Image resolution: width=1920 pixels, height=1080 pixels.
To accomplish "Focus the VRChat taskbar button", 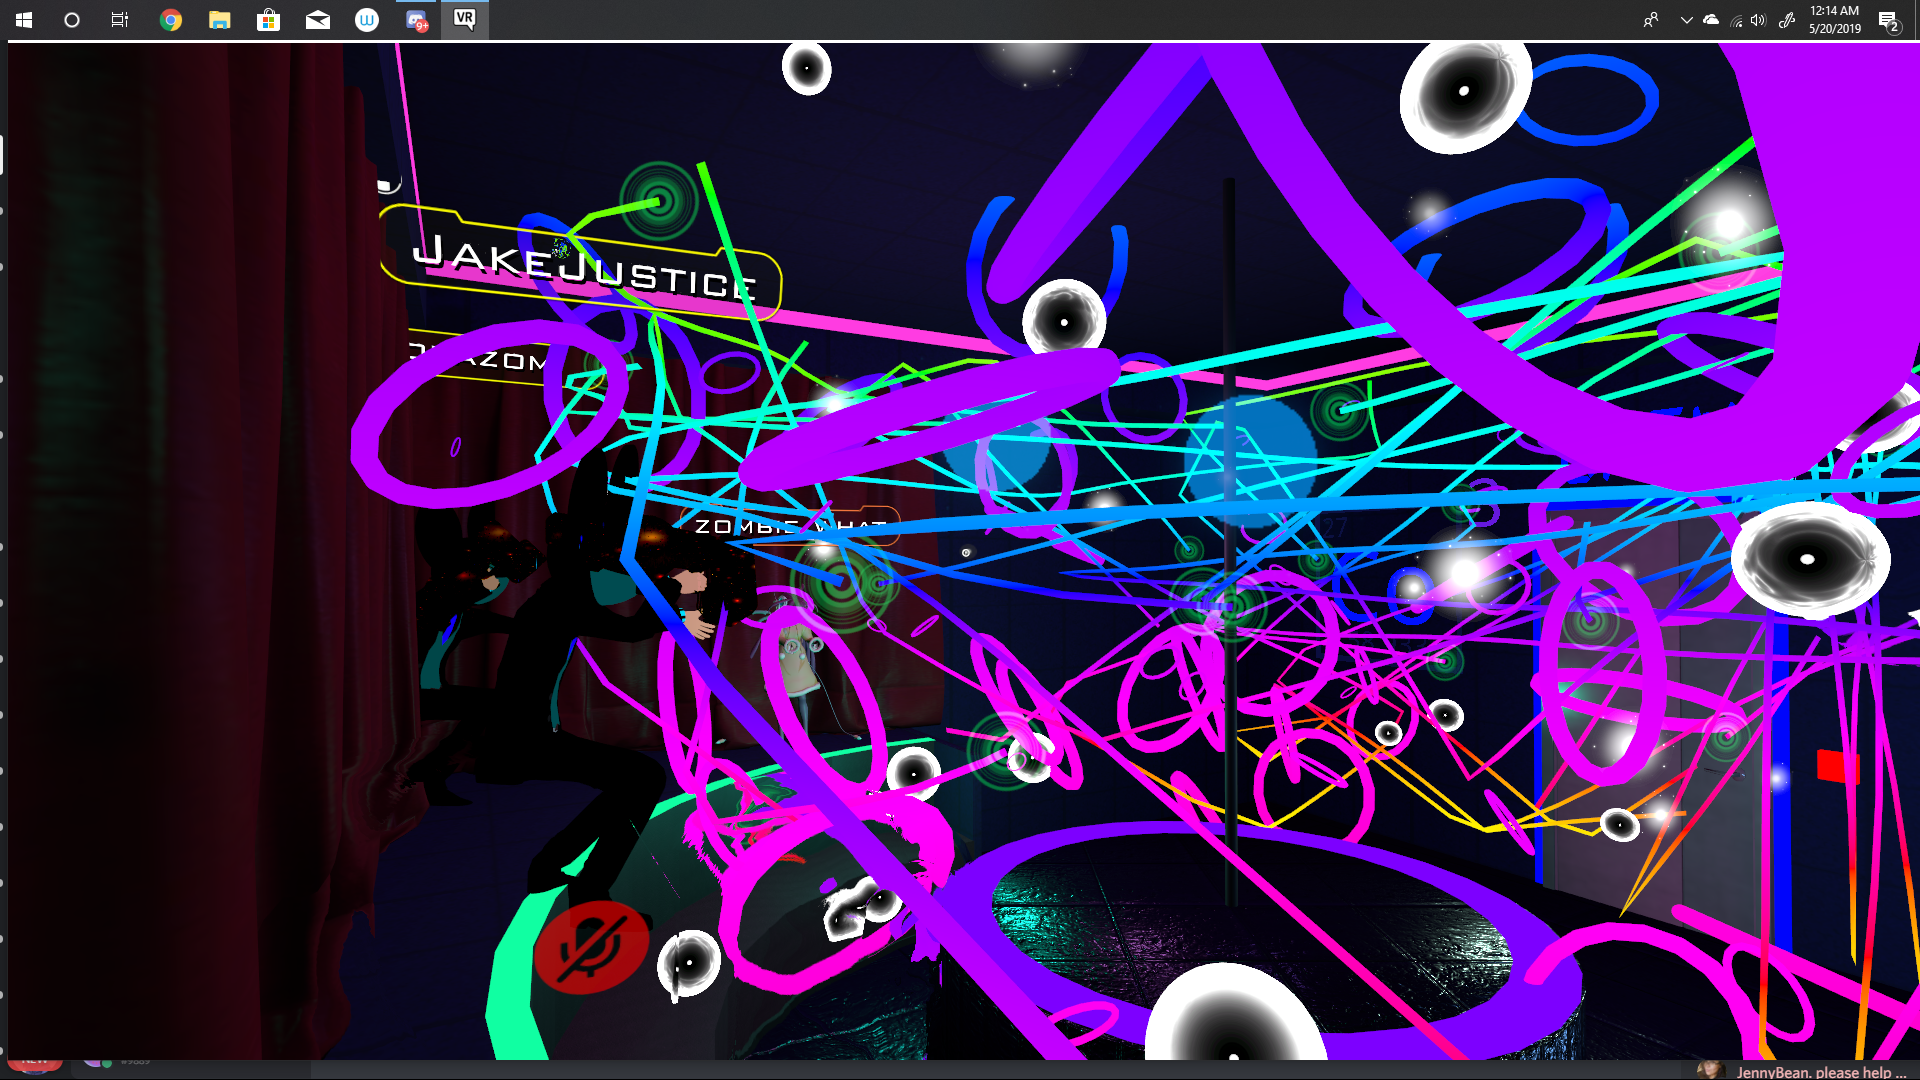I will 465,20.
